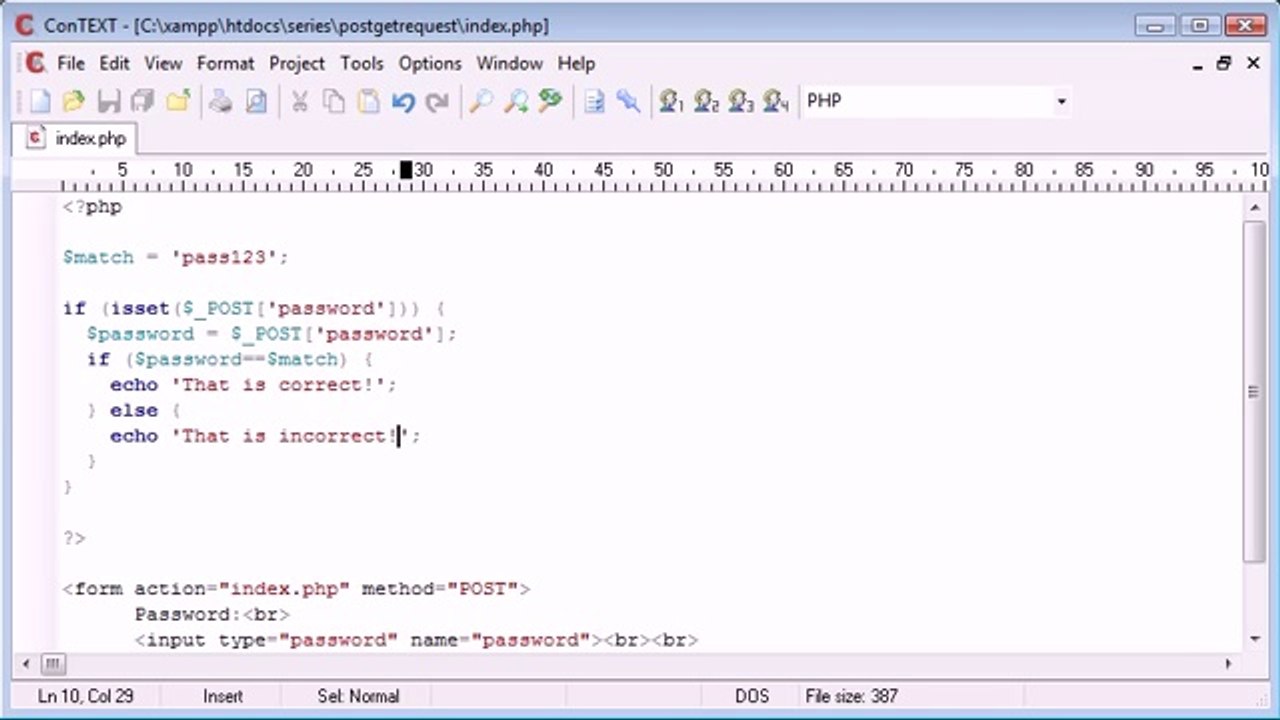Click the Copy icon
Image resolution: width=1280 pixels, height=720 pixels.
click(334, 101)
